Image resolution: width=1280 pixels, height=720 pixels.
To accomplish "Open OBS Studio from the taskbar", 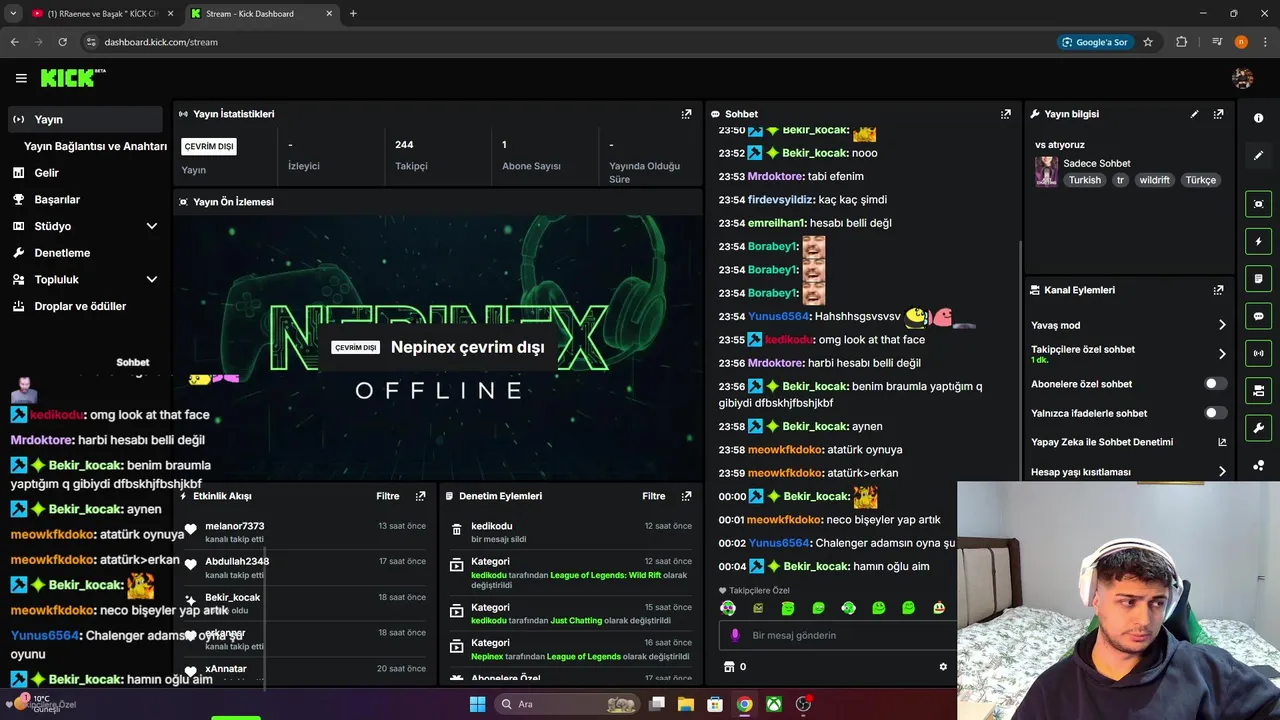I will (x=803, y=704).
